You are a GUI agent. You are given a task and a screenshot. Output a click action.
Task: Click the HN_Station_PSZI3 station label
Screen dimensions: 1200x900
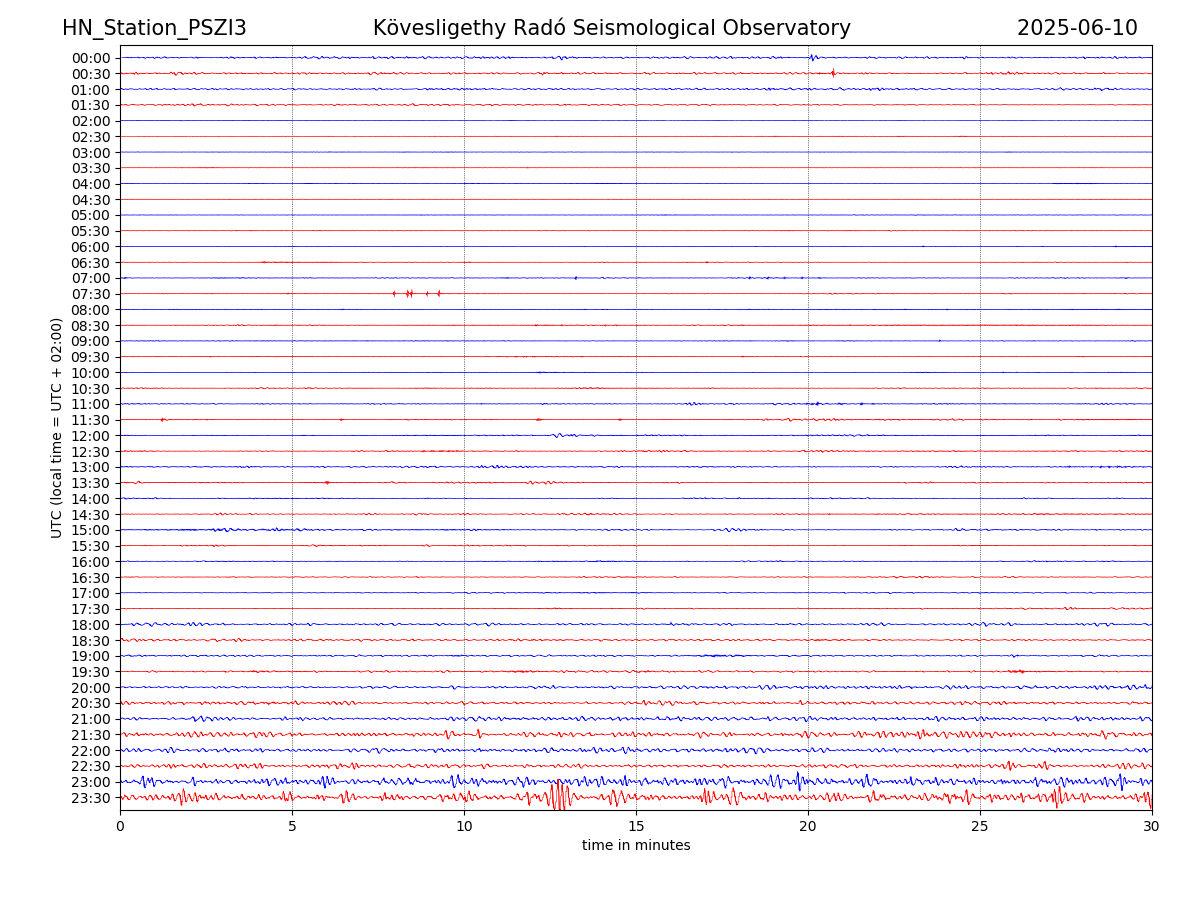(154, 28)
